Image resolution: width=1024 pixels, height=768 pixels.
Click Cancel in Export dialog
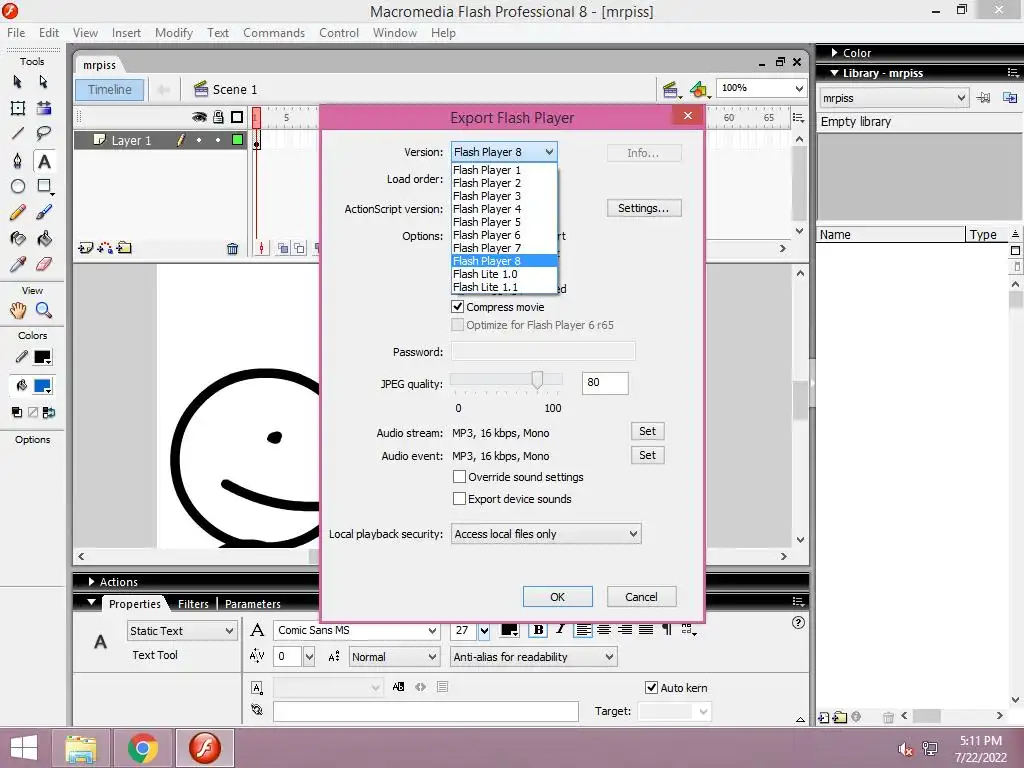point(641,597)
